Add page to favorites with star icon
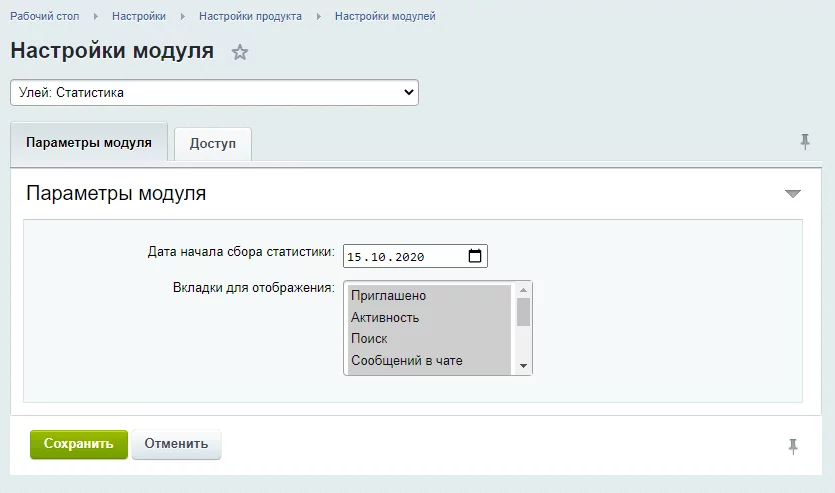This screenshot has height=493, width=835. point(239,53)
